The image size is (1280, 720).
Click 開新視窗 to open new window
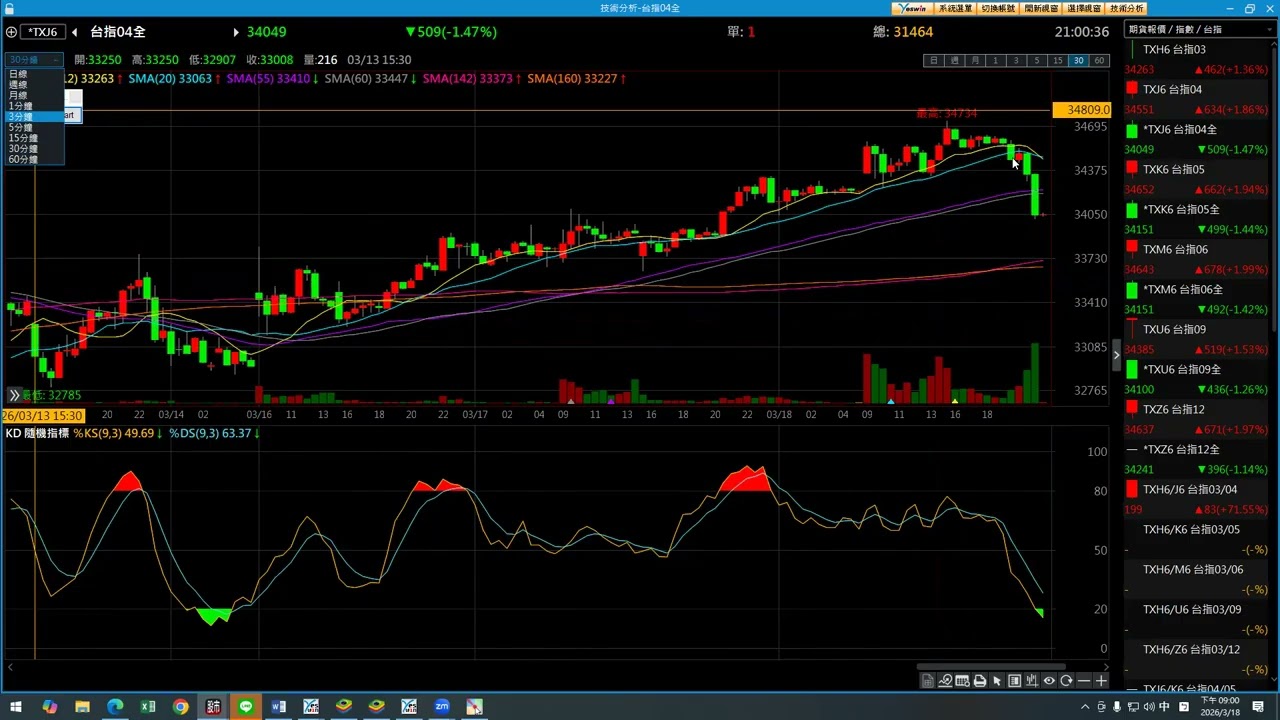point(1041,8)
